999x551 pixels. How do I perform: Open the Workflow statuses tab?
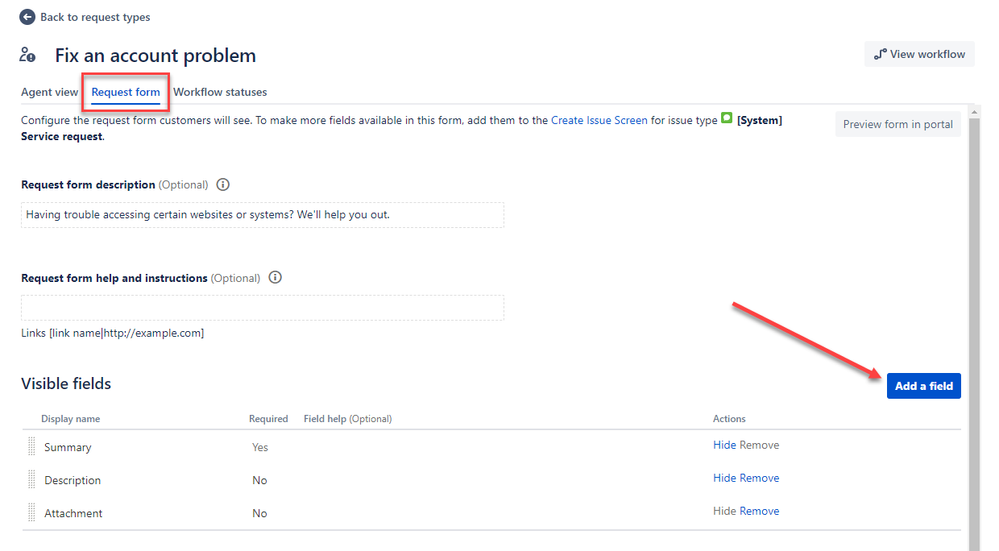[220, 92]
